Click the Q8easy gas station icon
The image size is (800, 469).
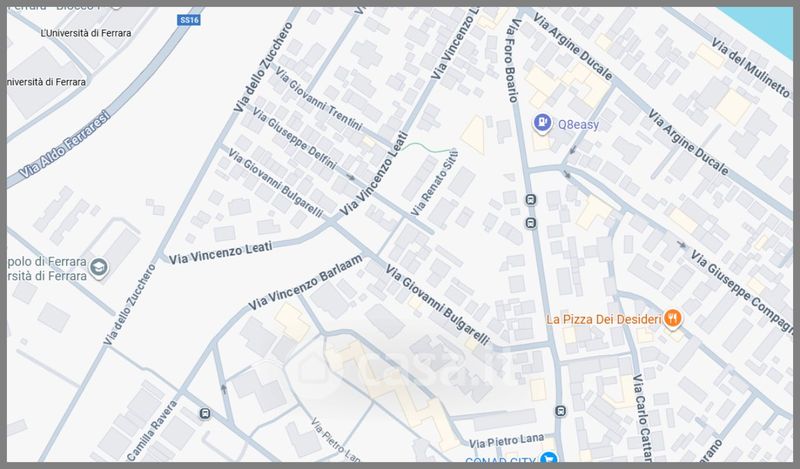pos(542,124)
